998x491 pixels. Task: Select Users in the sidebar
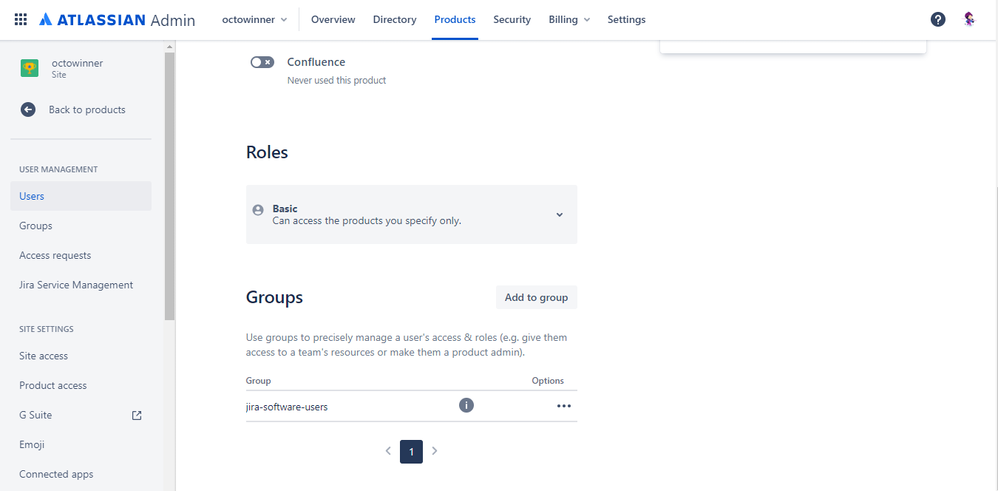[x=81, y=196]
